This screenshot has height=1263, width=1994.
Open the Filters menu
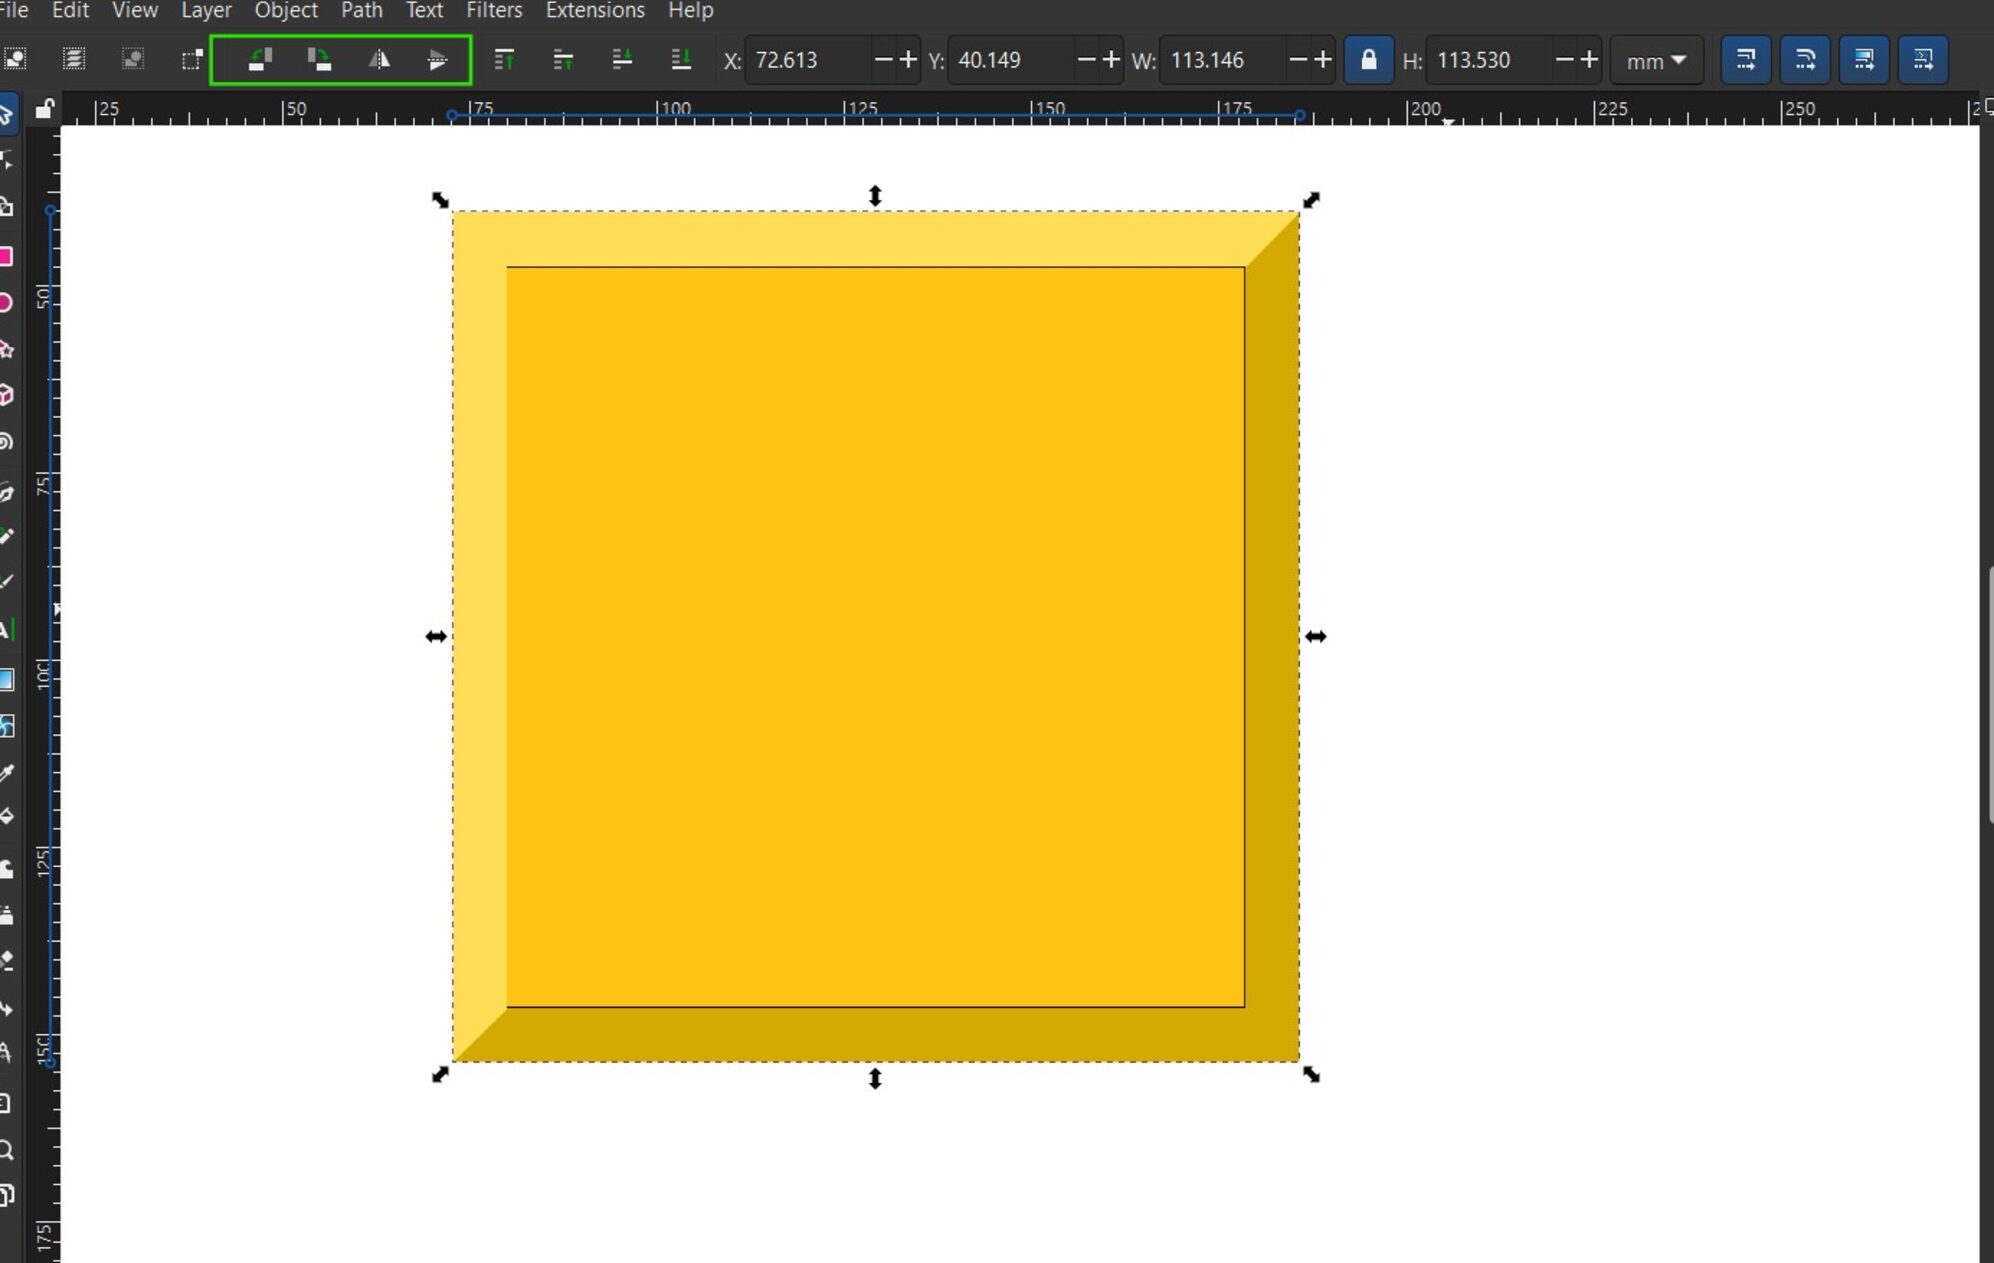click(494, 10)
